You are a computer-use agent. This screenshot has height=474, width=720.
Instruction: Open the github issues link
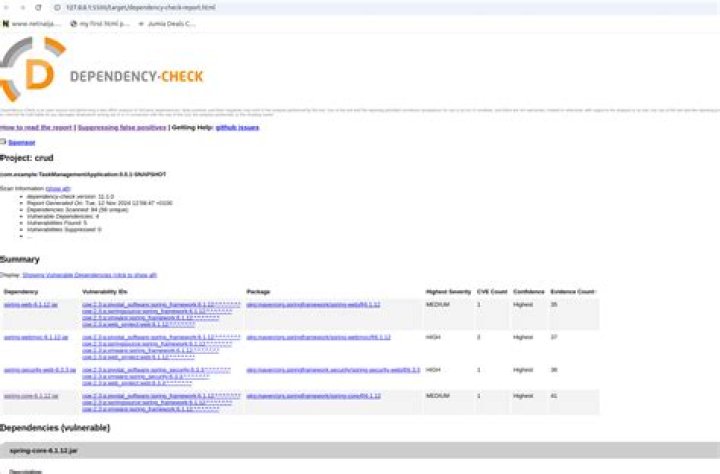237,128
